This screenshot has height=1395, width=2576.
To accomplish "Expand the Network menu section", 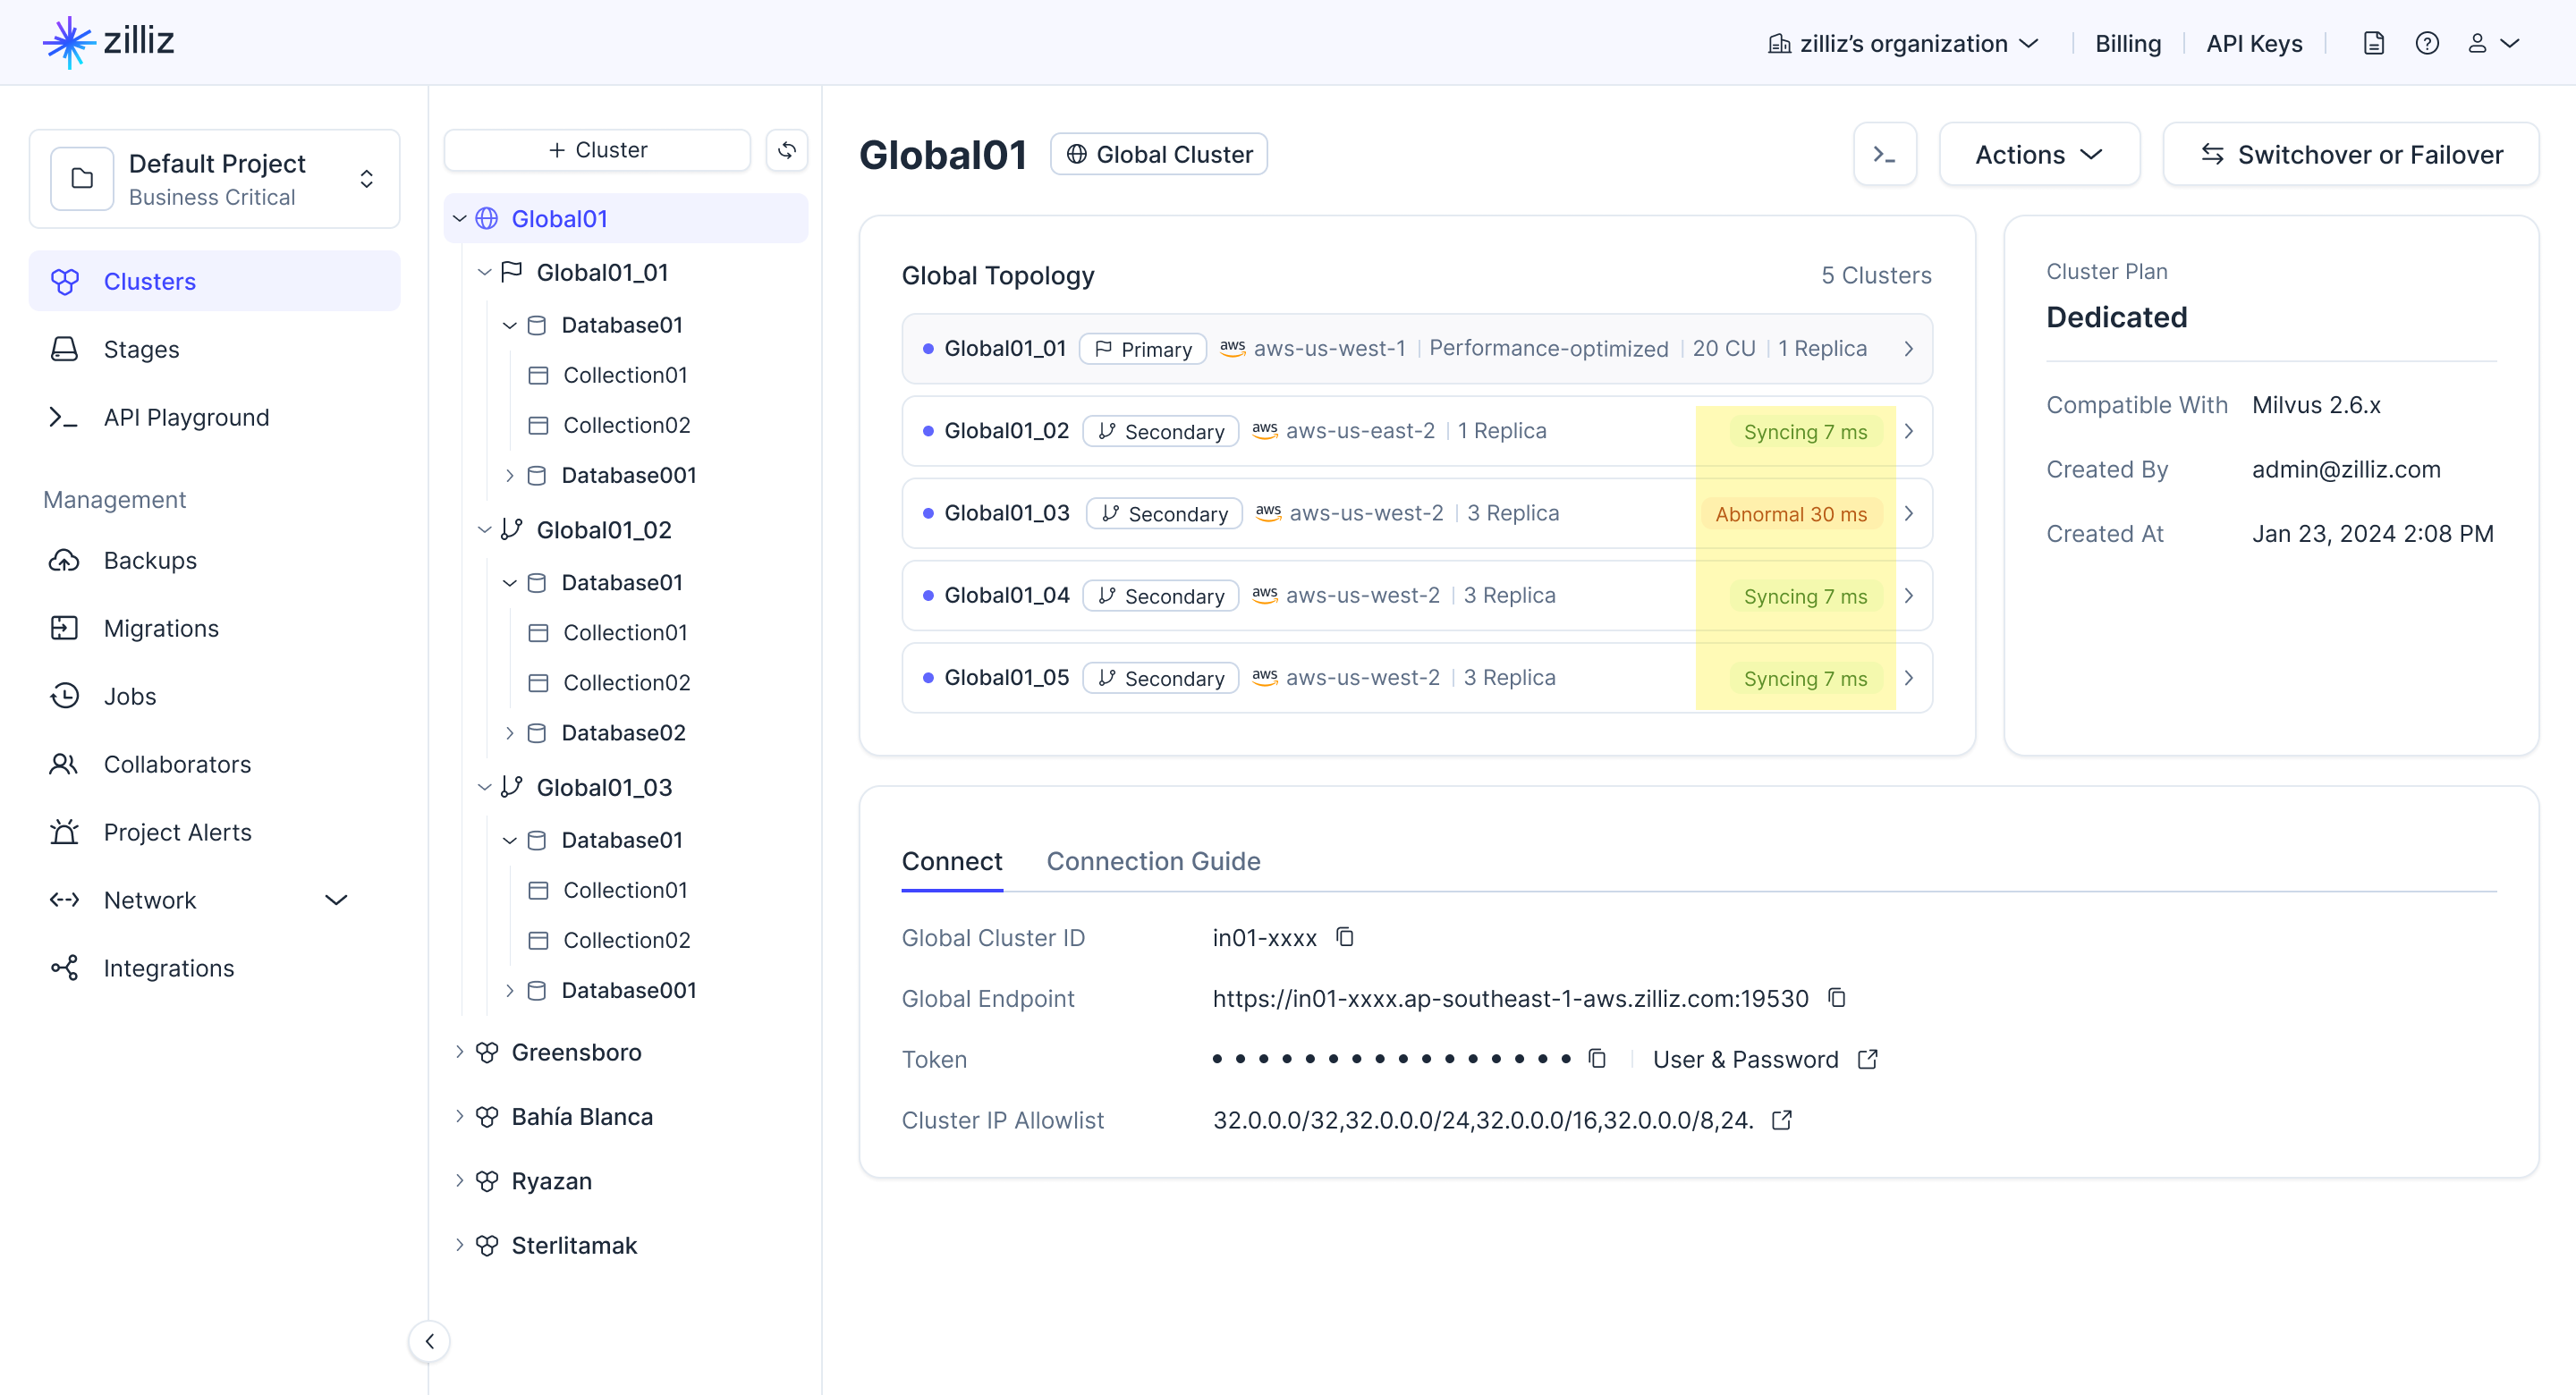I will click(x=336, y=900).
